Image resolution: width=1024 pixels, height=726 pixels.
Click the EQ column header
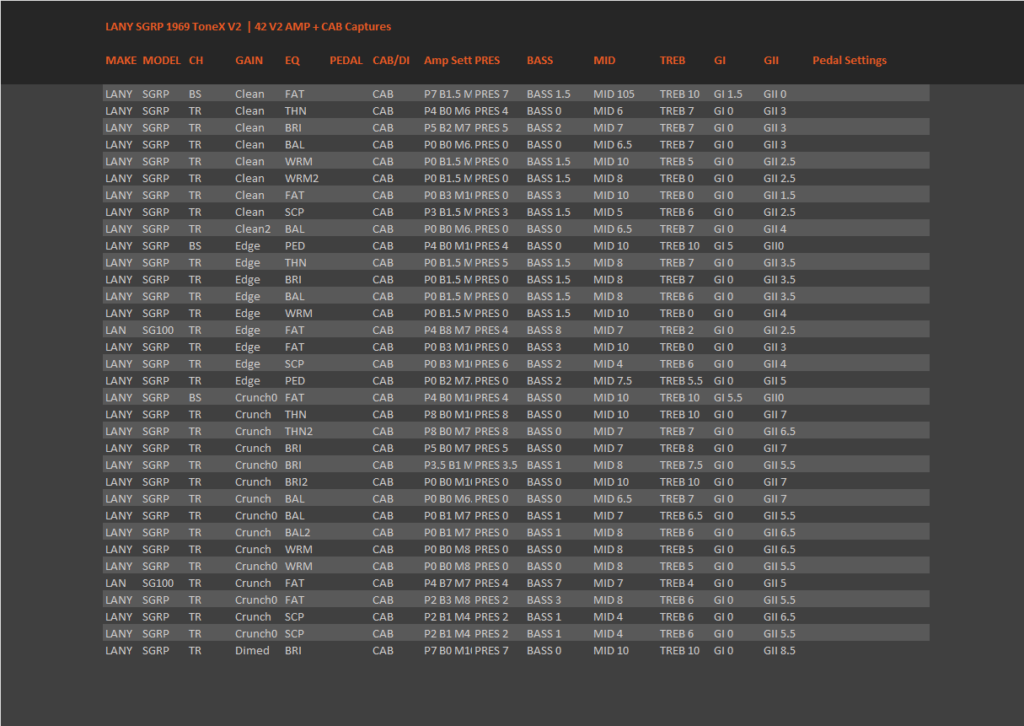pos(292,60)
